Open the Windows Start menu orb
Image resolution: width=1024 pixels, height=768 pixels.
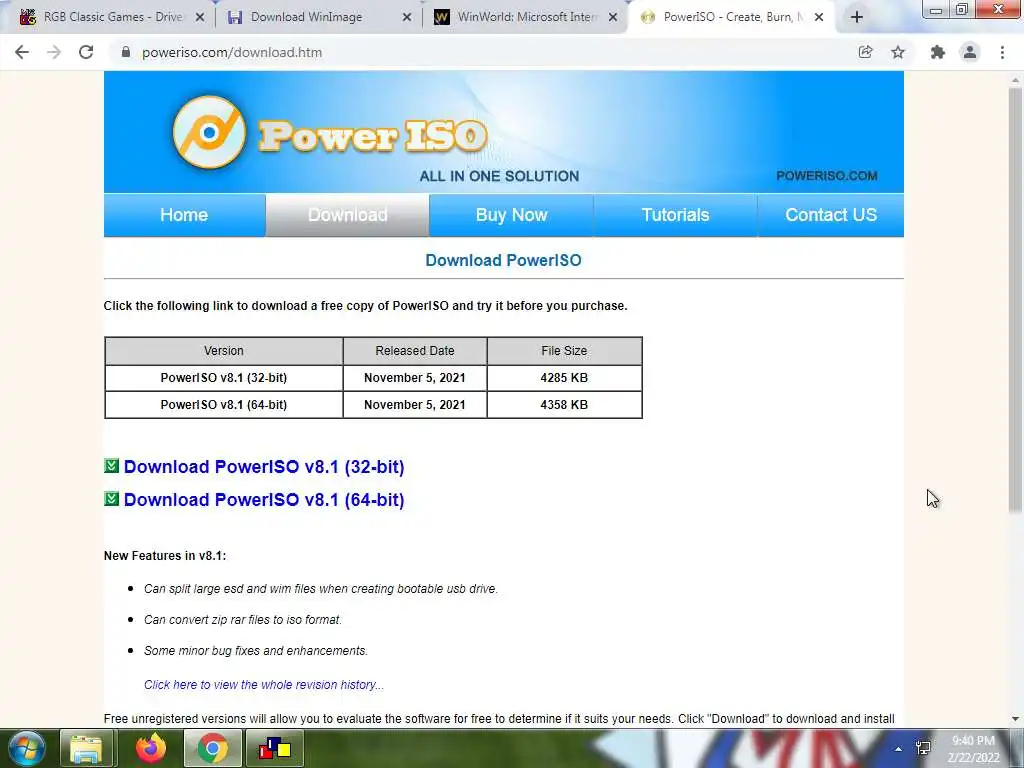tap(26, 748)
